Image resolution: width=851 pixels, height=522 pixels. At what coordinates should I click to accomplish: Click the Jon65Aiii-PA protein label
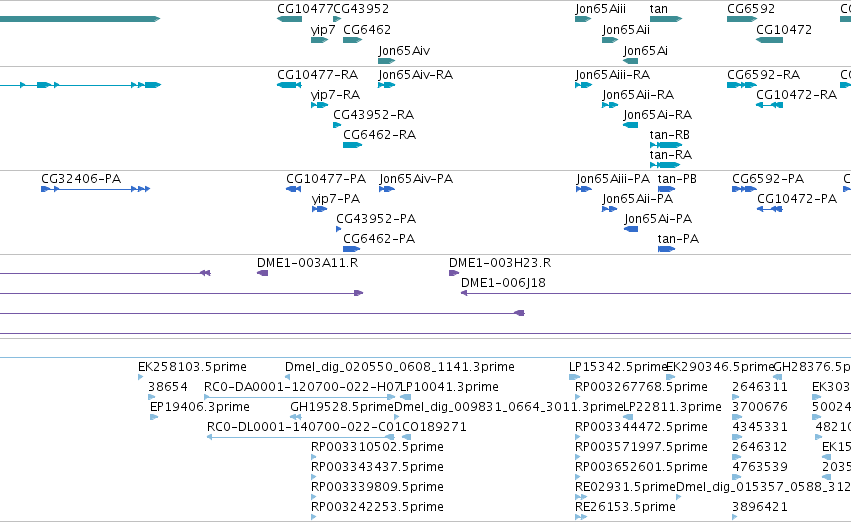pos(613,179)
